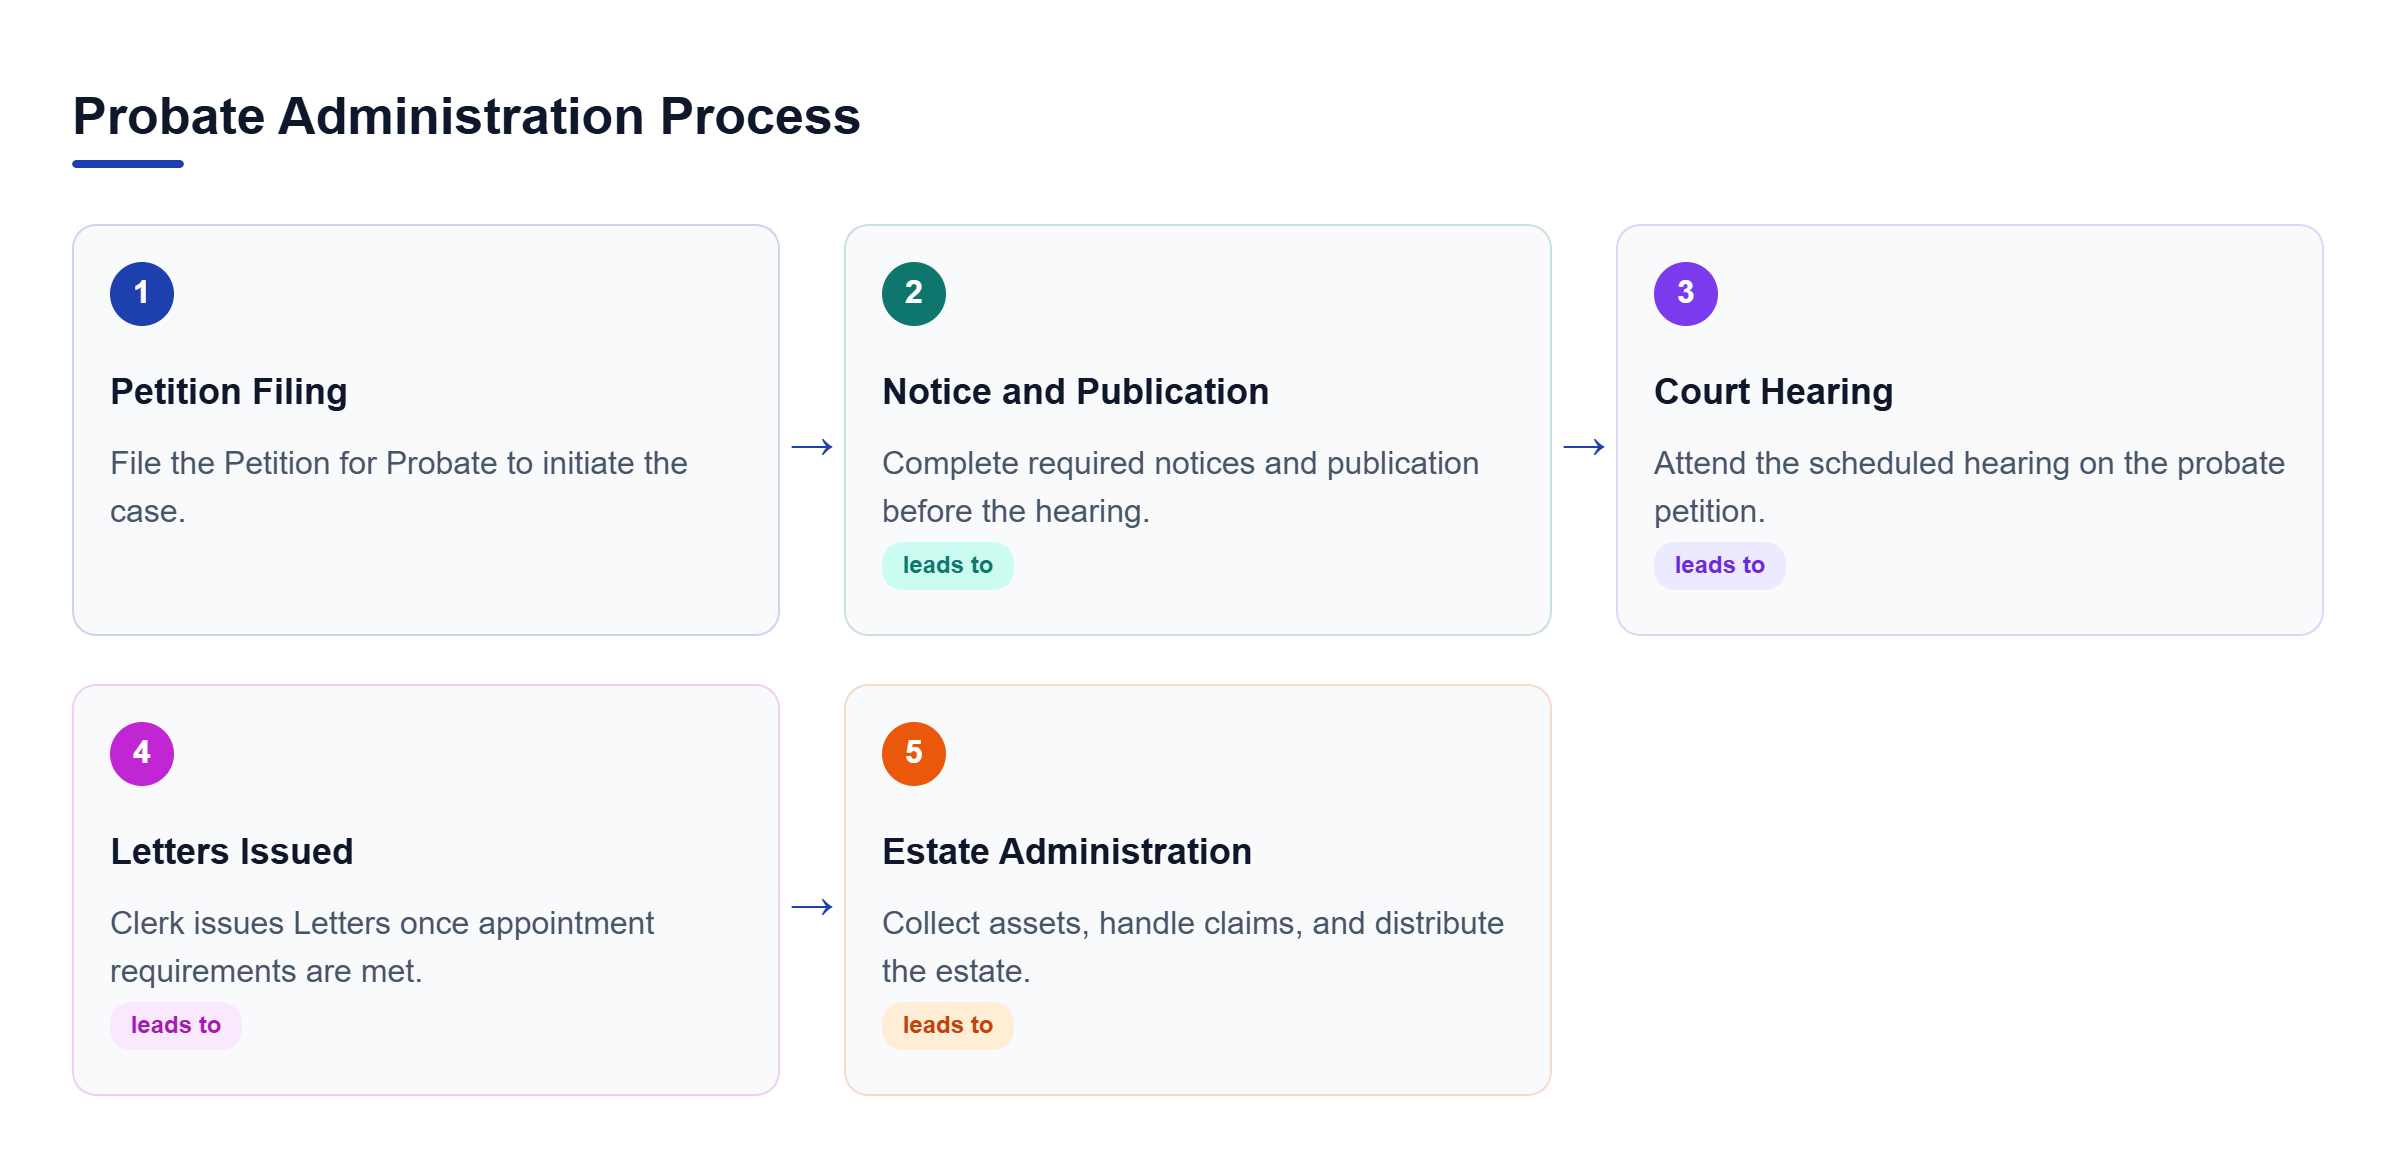
Task: Click the teal step 2 circle badge
Action: [914, 294]
